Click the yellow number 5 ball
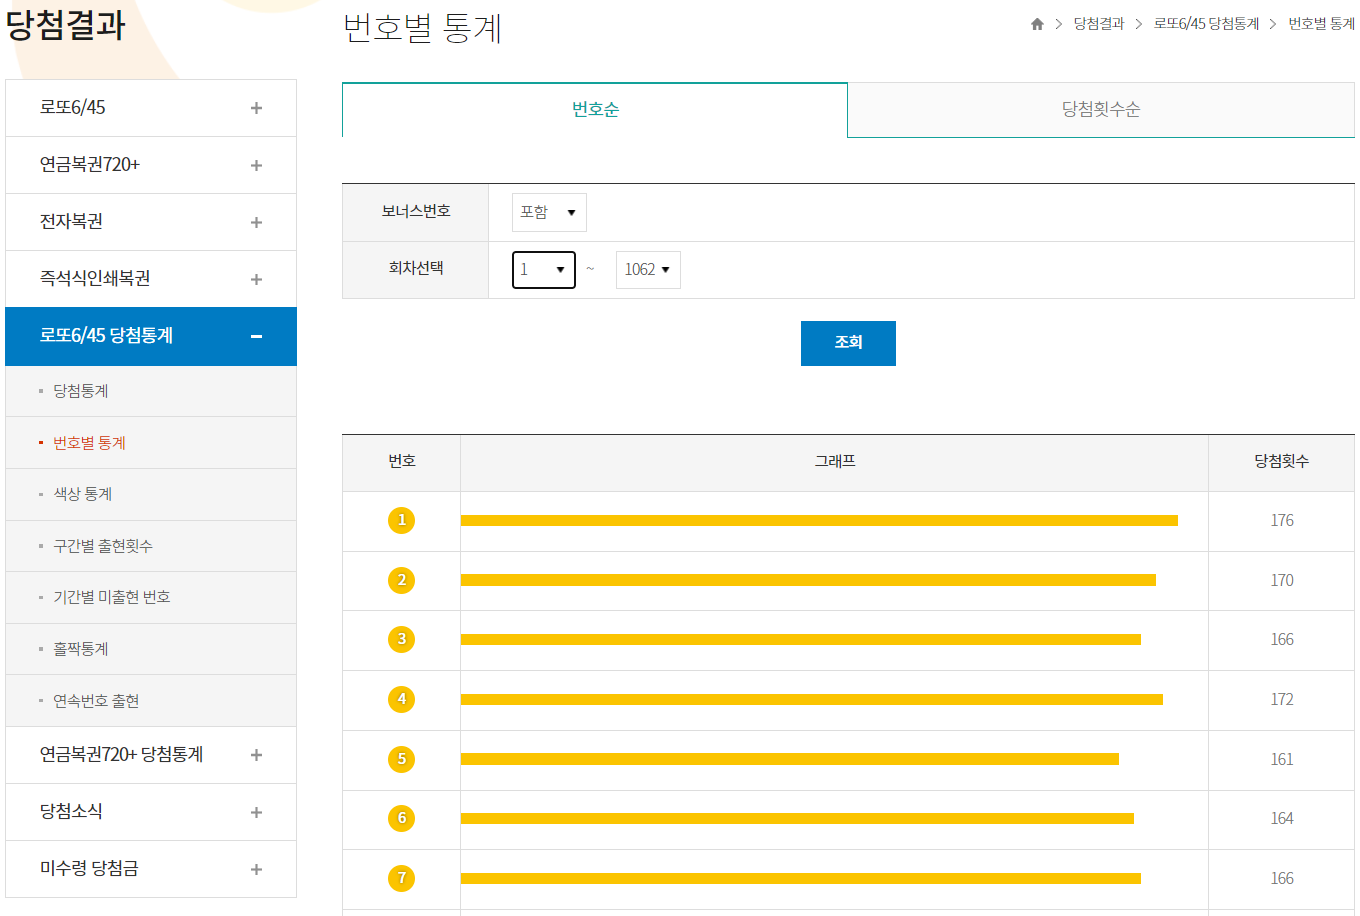The image size is (1360, 916). (x=402, y=759)
